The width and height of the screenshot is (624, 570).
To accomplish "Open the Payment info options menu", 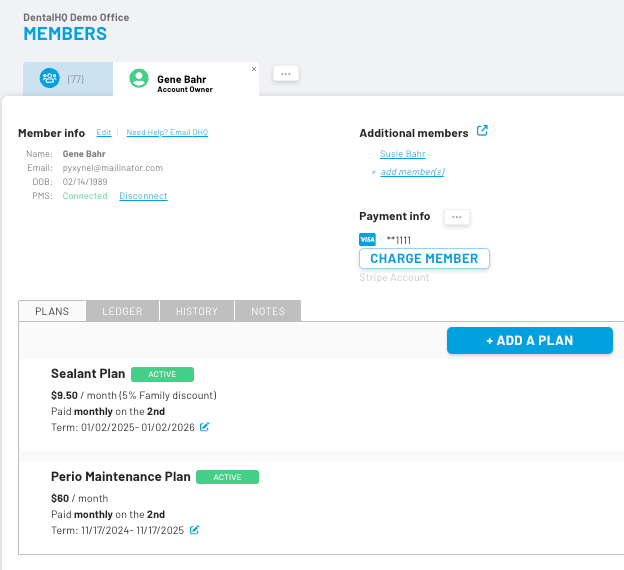I will coord(457,217).
